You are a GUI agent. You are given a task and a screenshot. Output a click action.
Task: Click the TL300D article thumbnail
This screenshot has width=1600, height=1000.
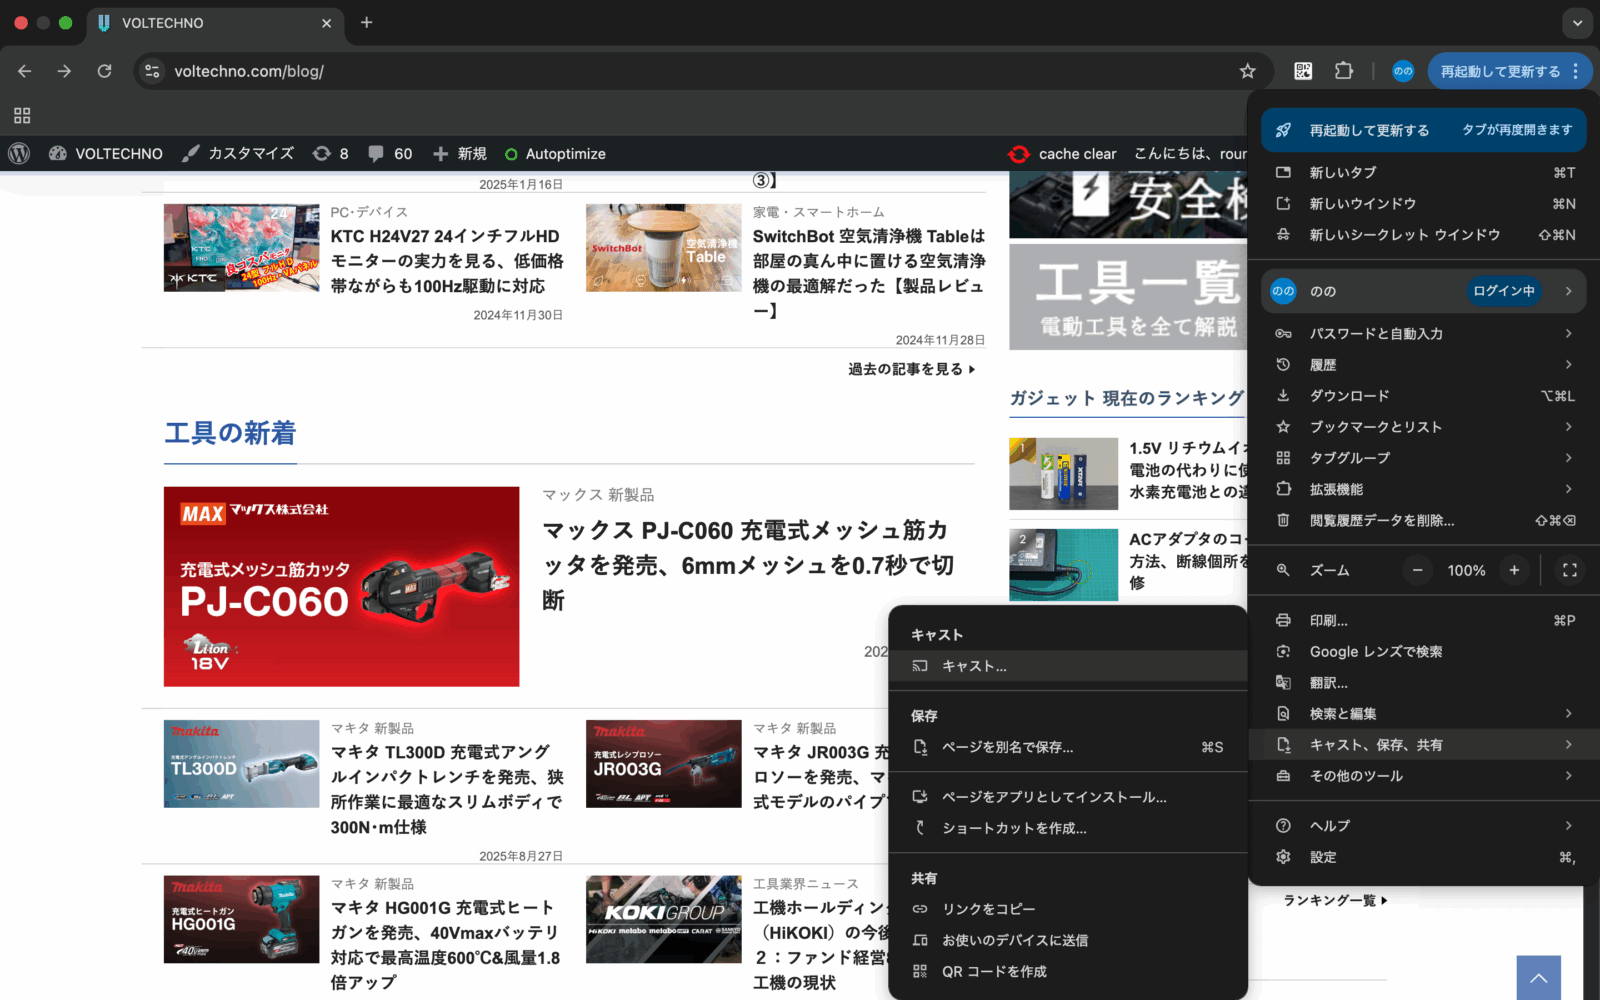241,764
